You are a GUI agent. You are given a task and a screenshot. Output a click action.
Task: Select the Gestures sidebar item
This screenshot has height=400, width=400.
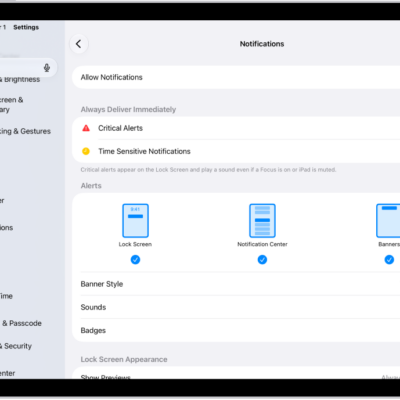pos(25,131)
